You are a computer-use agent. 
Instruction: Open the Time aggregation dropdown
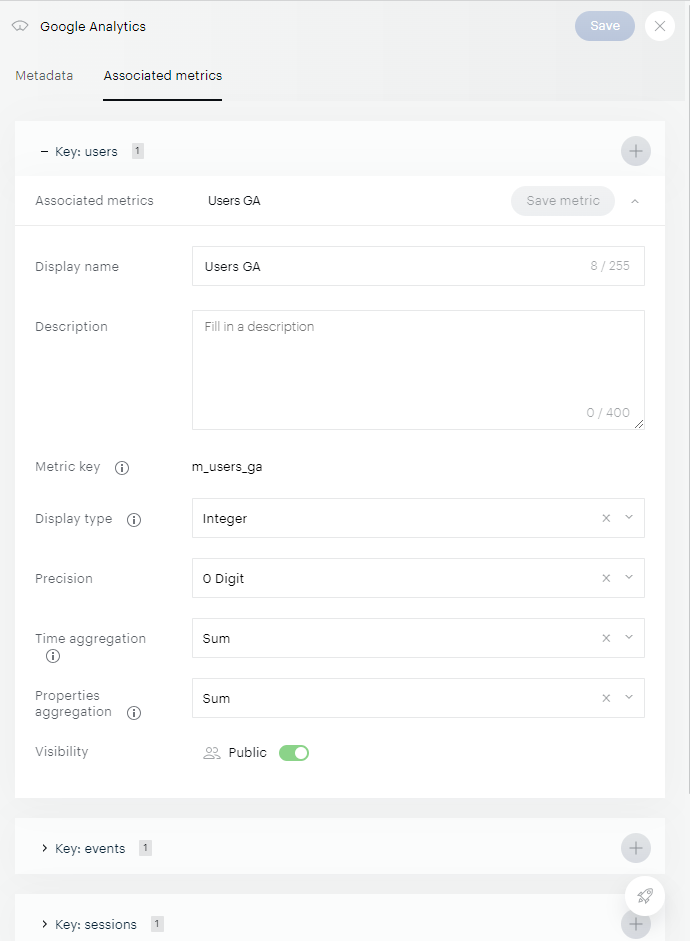click(x=629, y=638)
